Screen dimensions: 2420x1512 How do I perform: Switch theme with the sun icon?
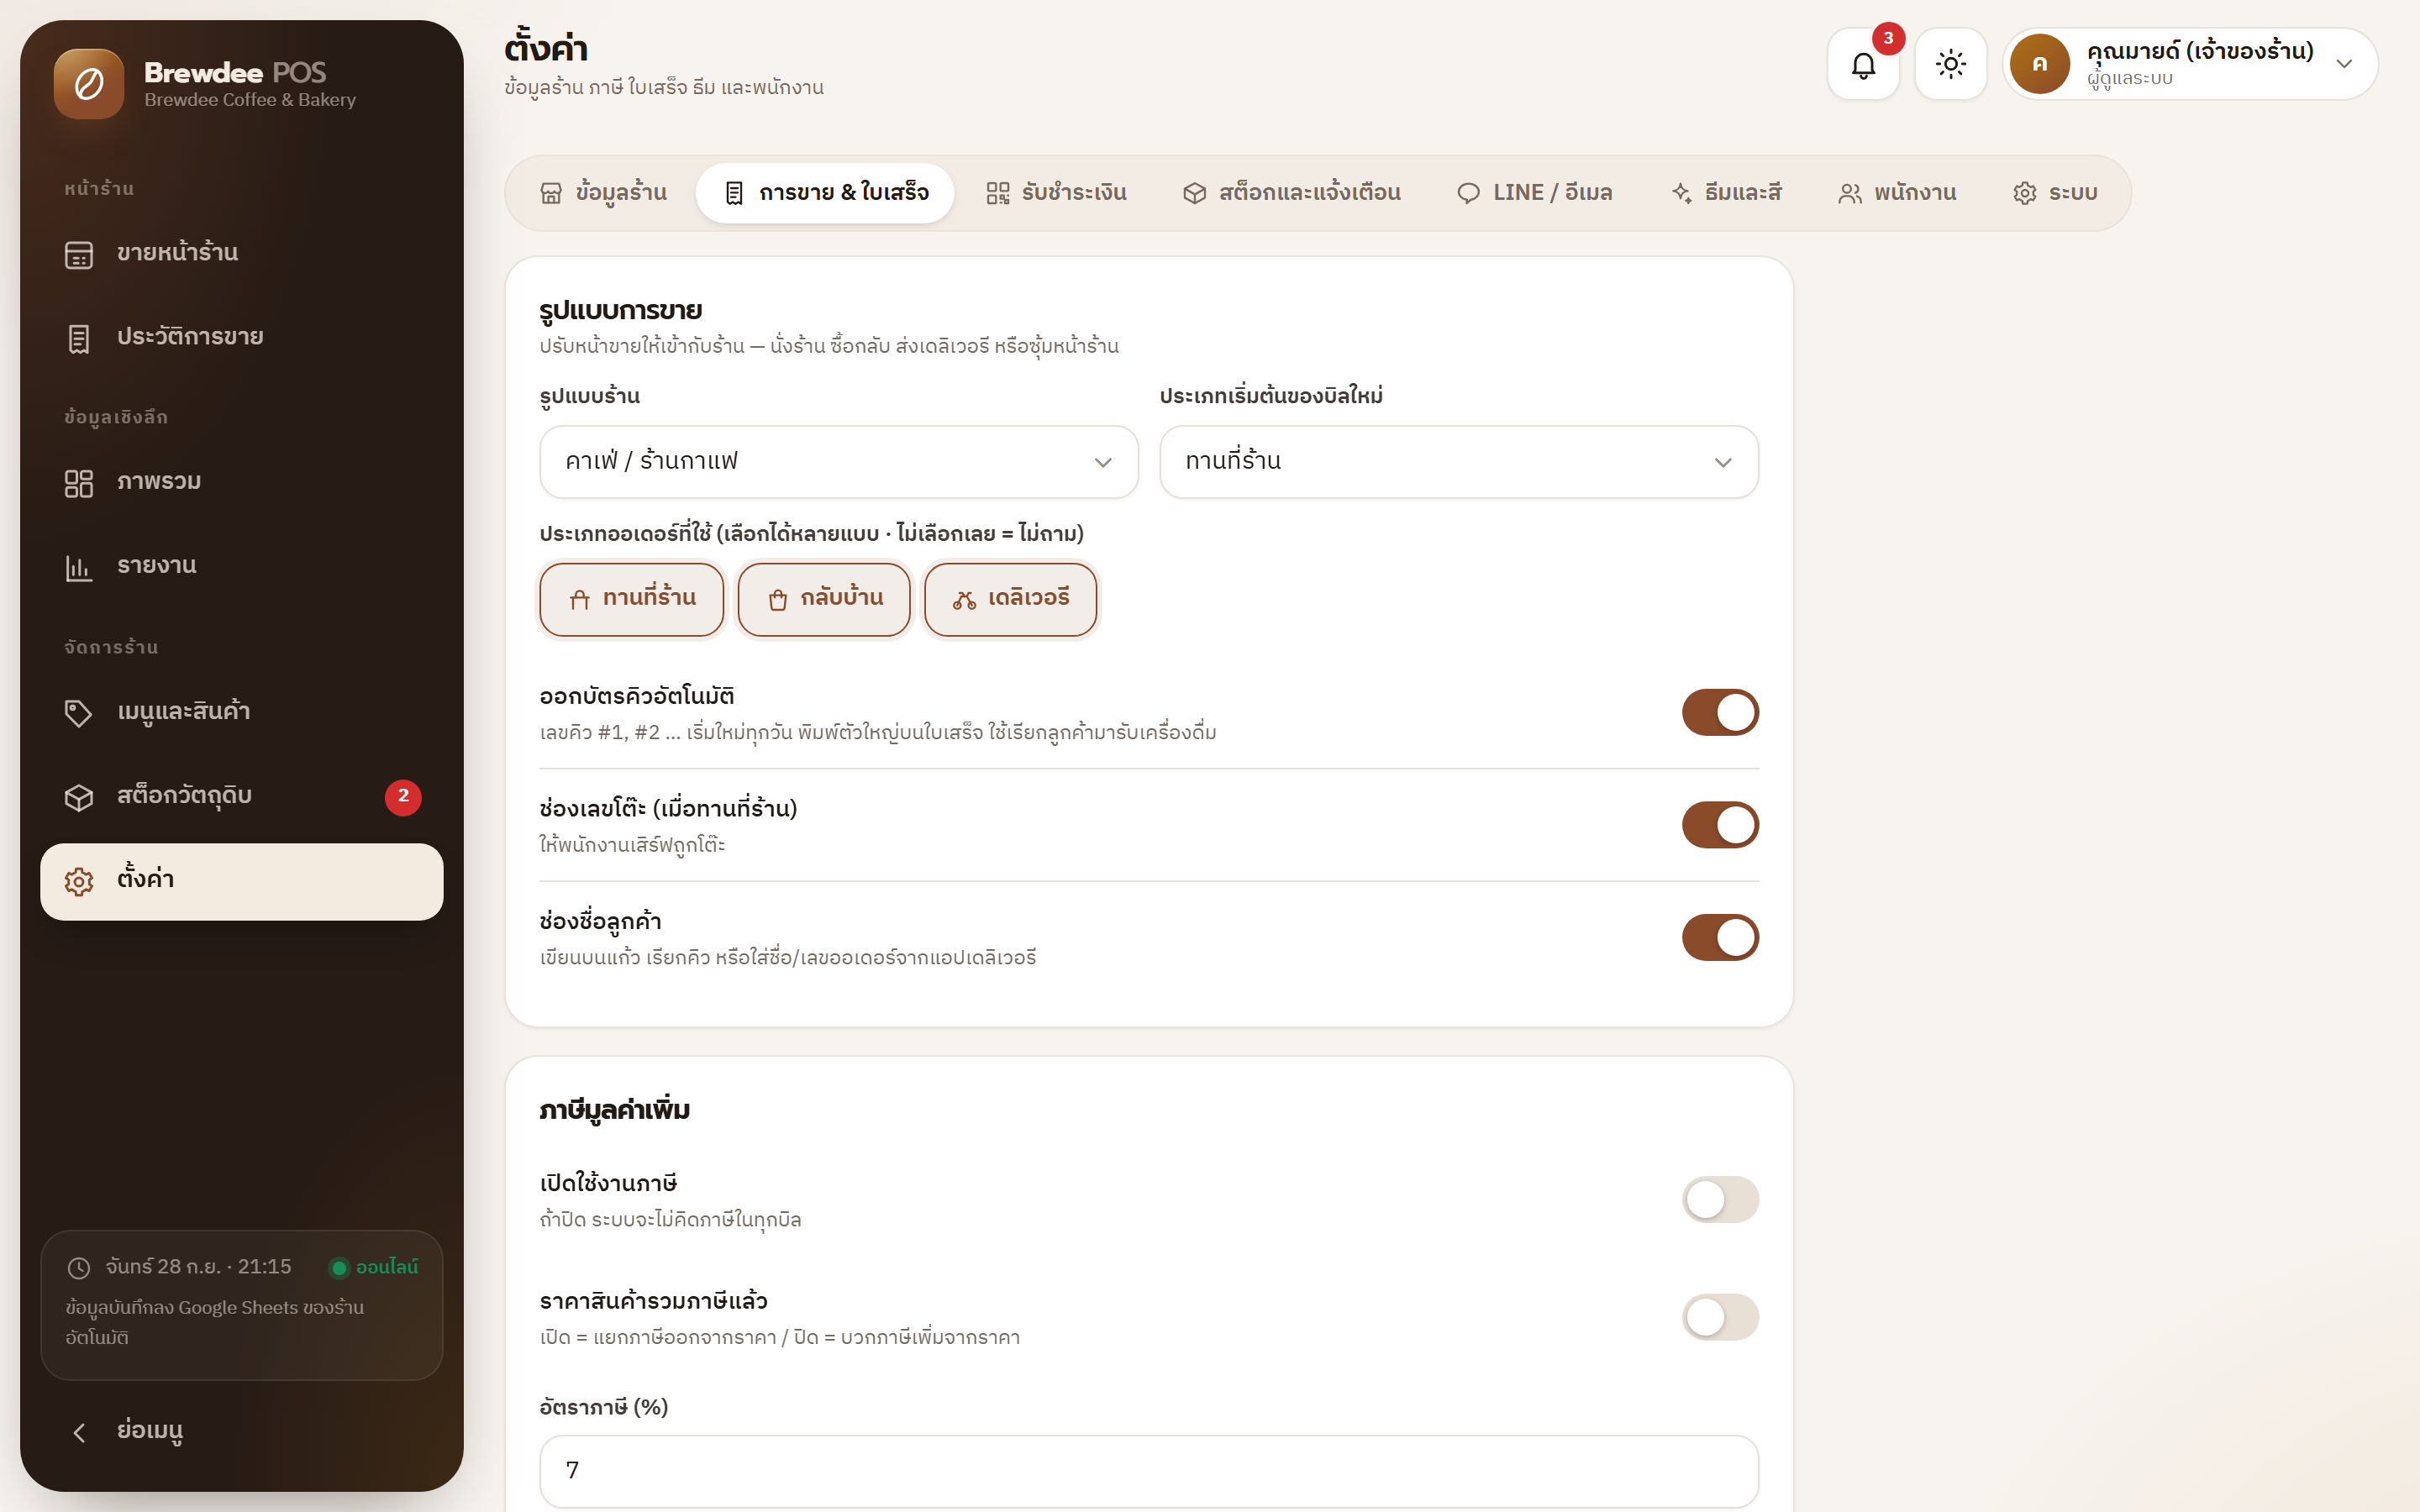tap(1950, 65)
